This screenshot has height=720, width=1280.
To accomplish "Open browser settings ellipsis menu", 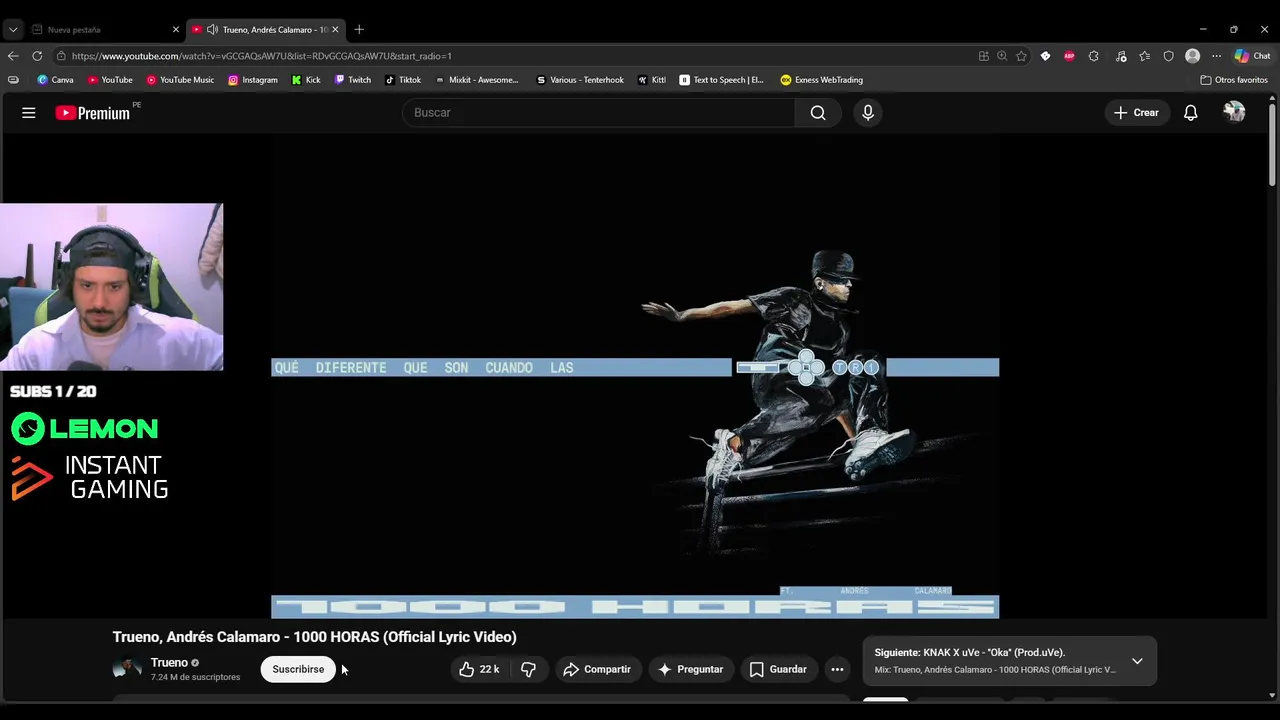I will 1216,56.
